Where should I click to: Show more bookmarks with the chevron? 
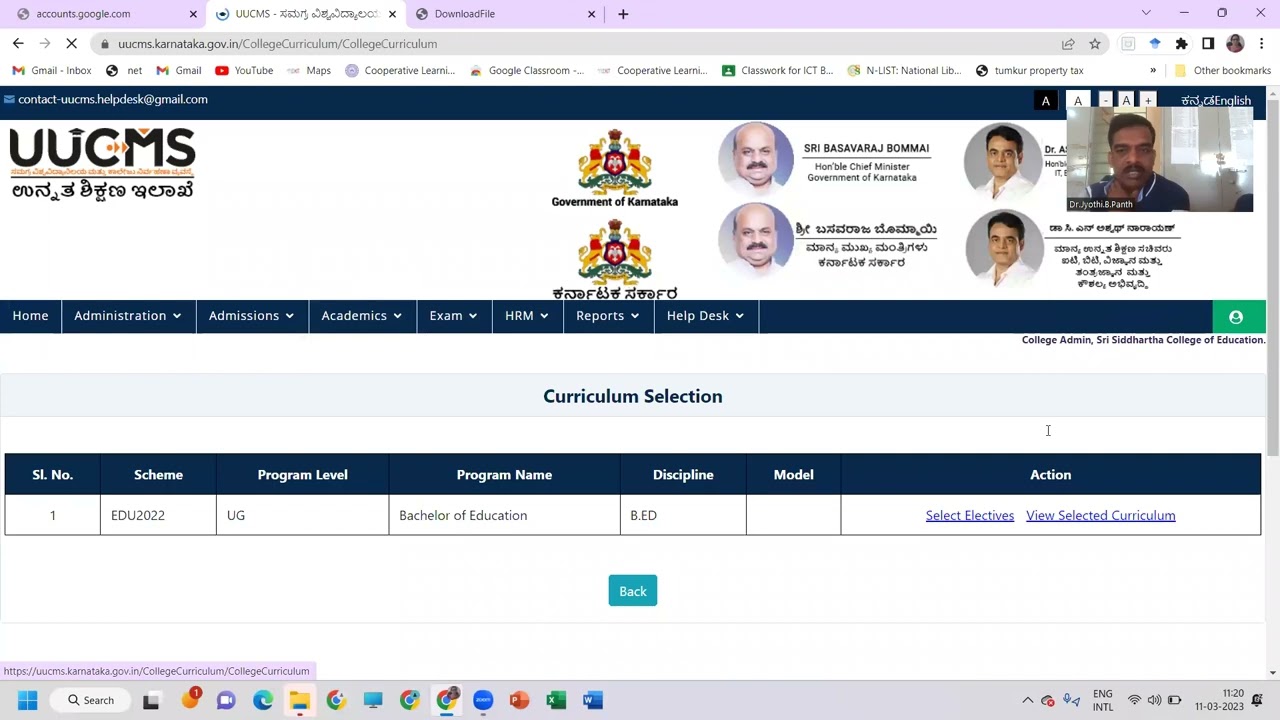pyautogui.click(x=1153, y=71)
